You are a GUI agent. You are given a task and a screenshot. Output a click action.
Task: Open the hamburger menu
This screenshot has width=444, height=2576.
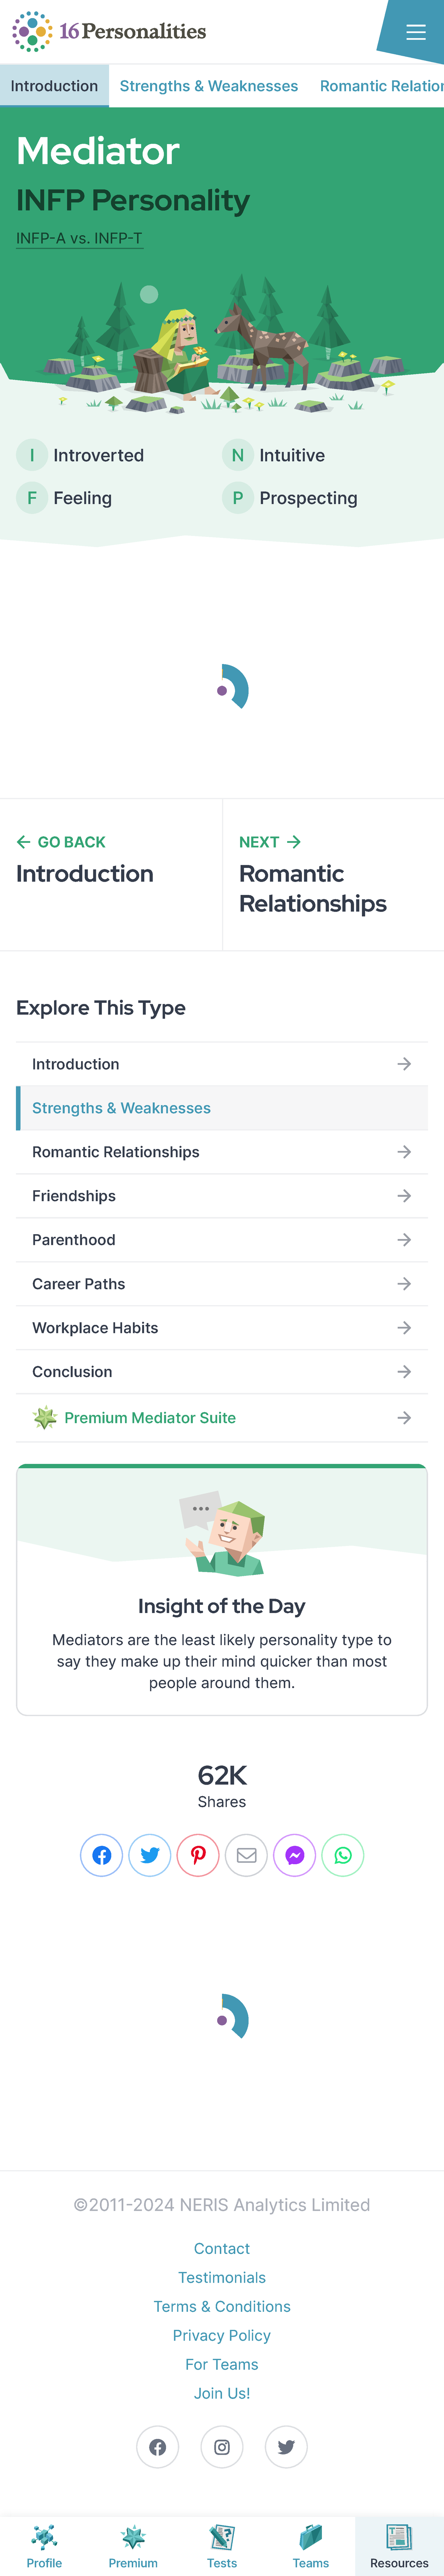click(x=415, y=32)
